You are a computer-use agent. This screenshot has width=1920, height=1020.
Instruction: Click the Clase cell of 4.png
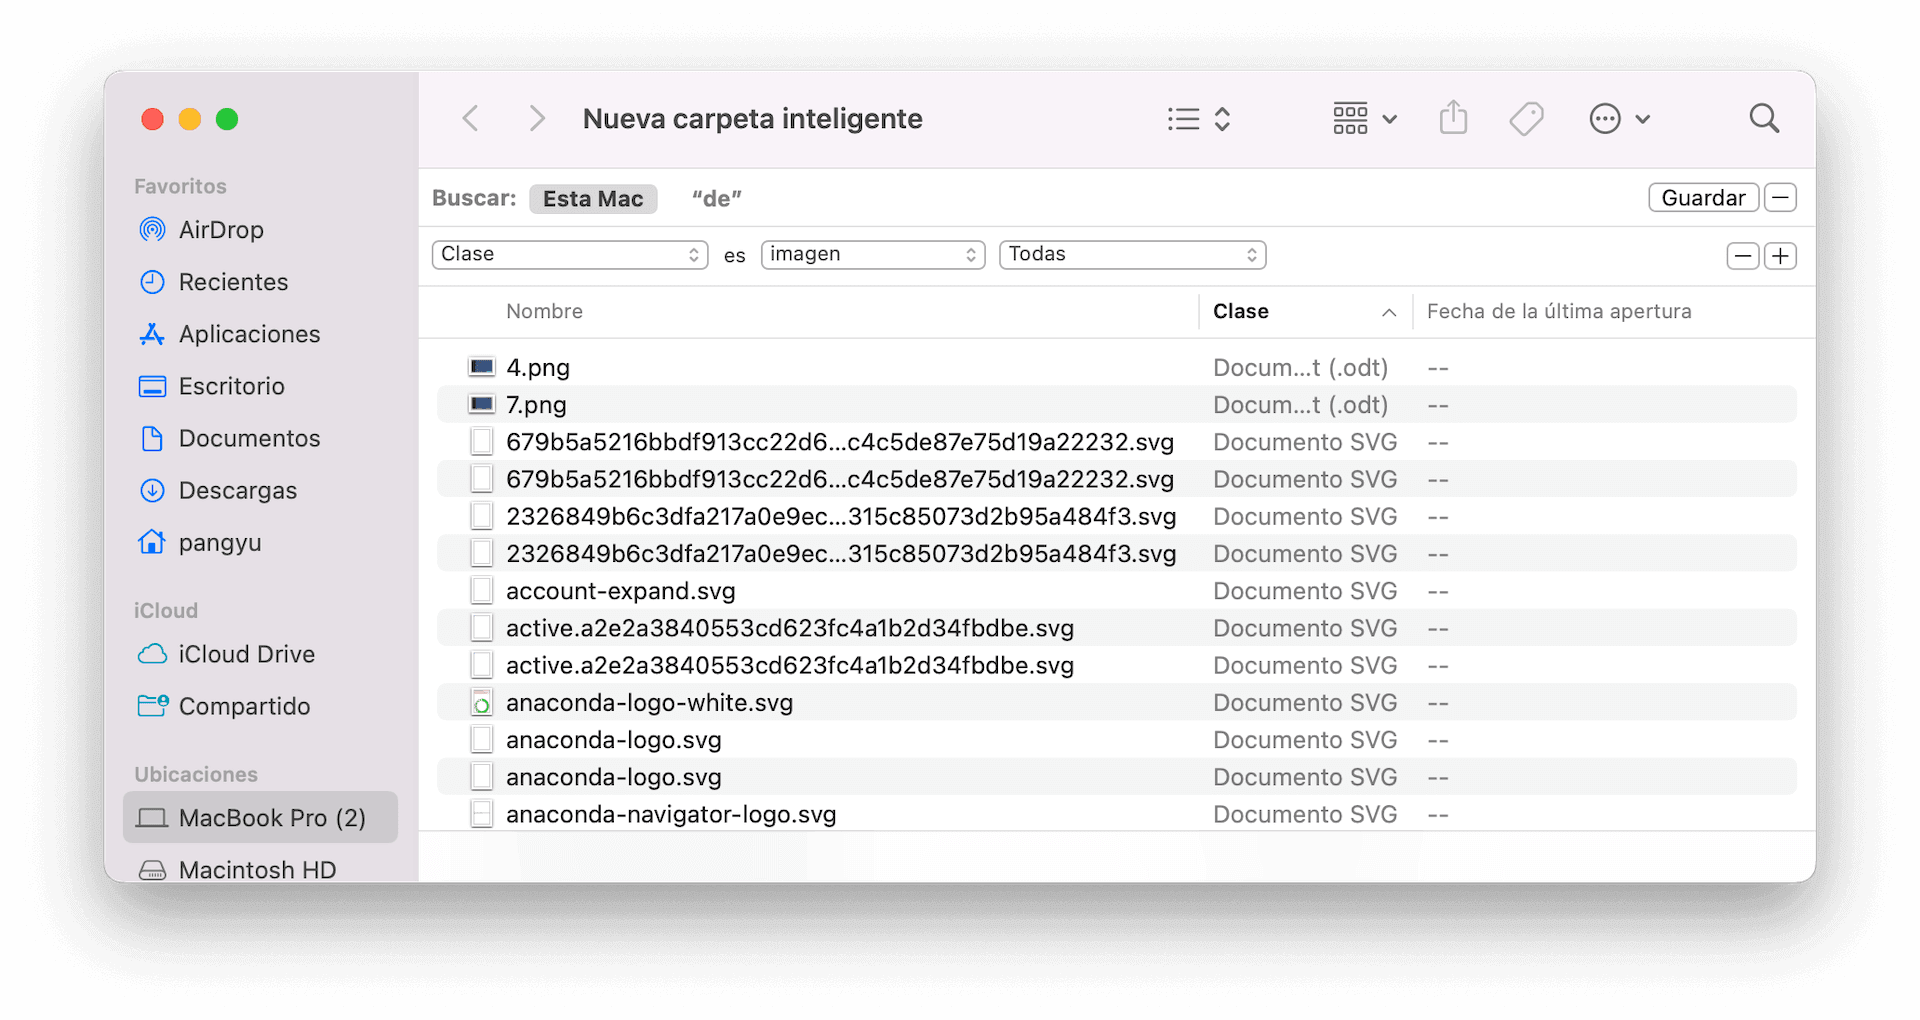pyautogui.click(x=1300, y=368)
